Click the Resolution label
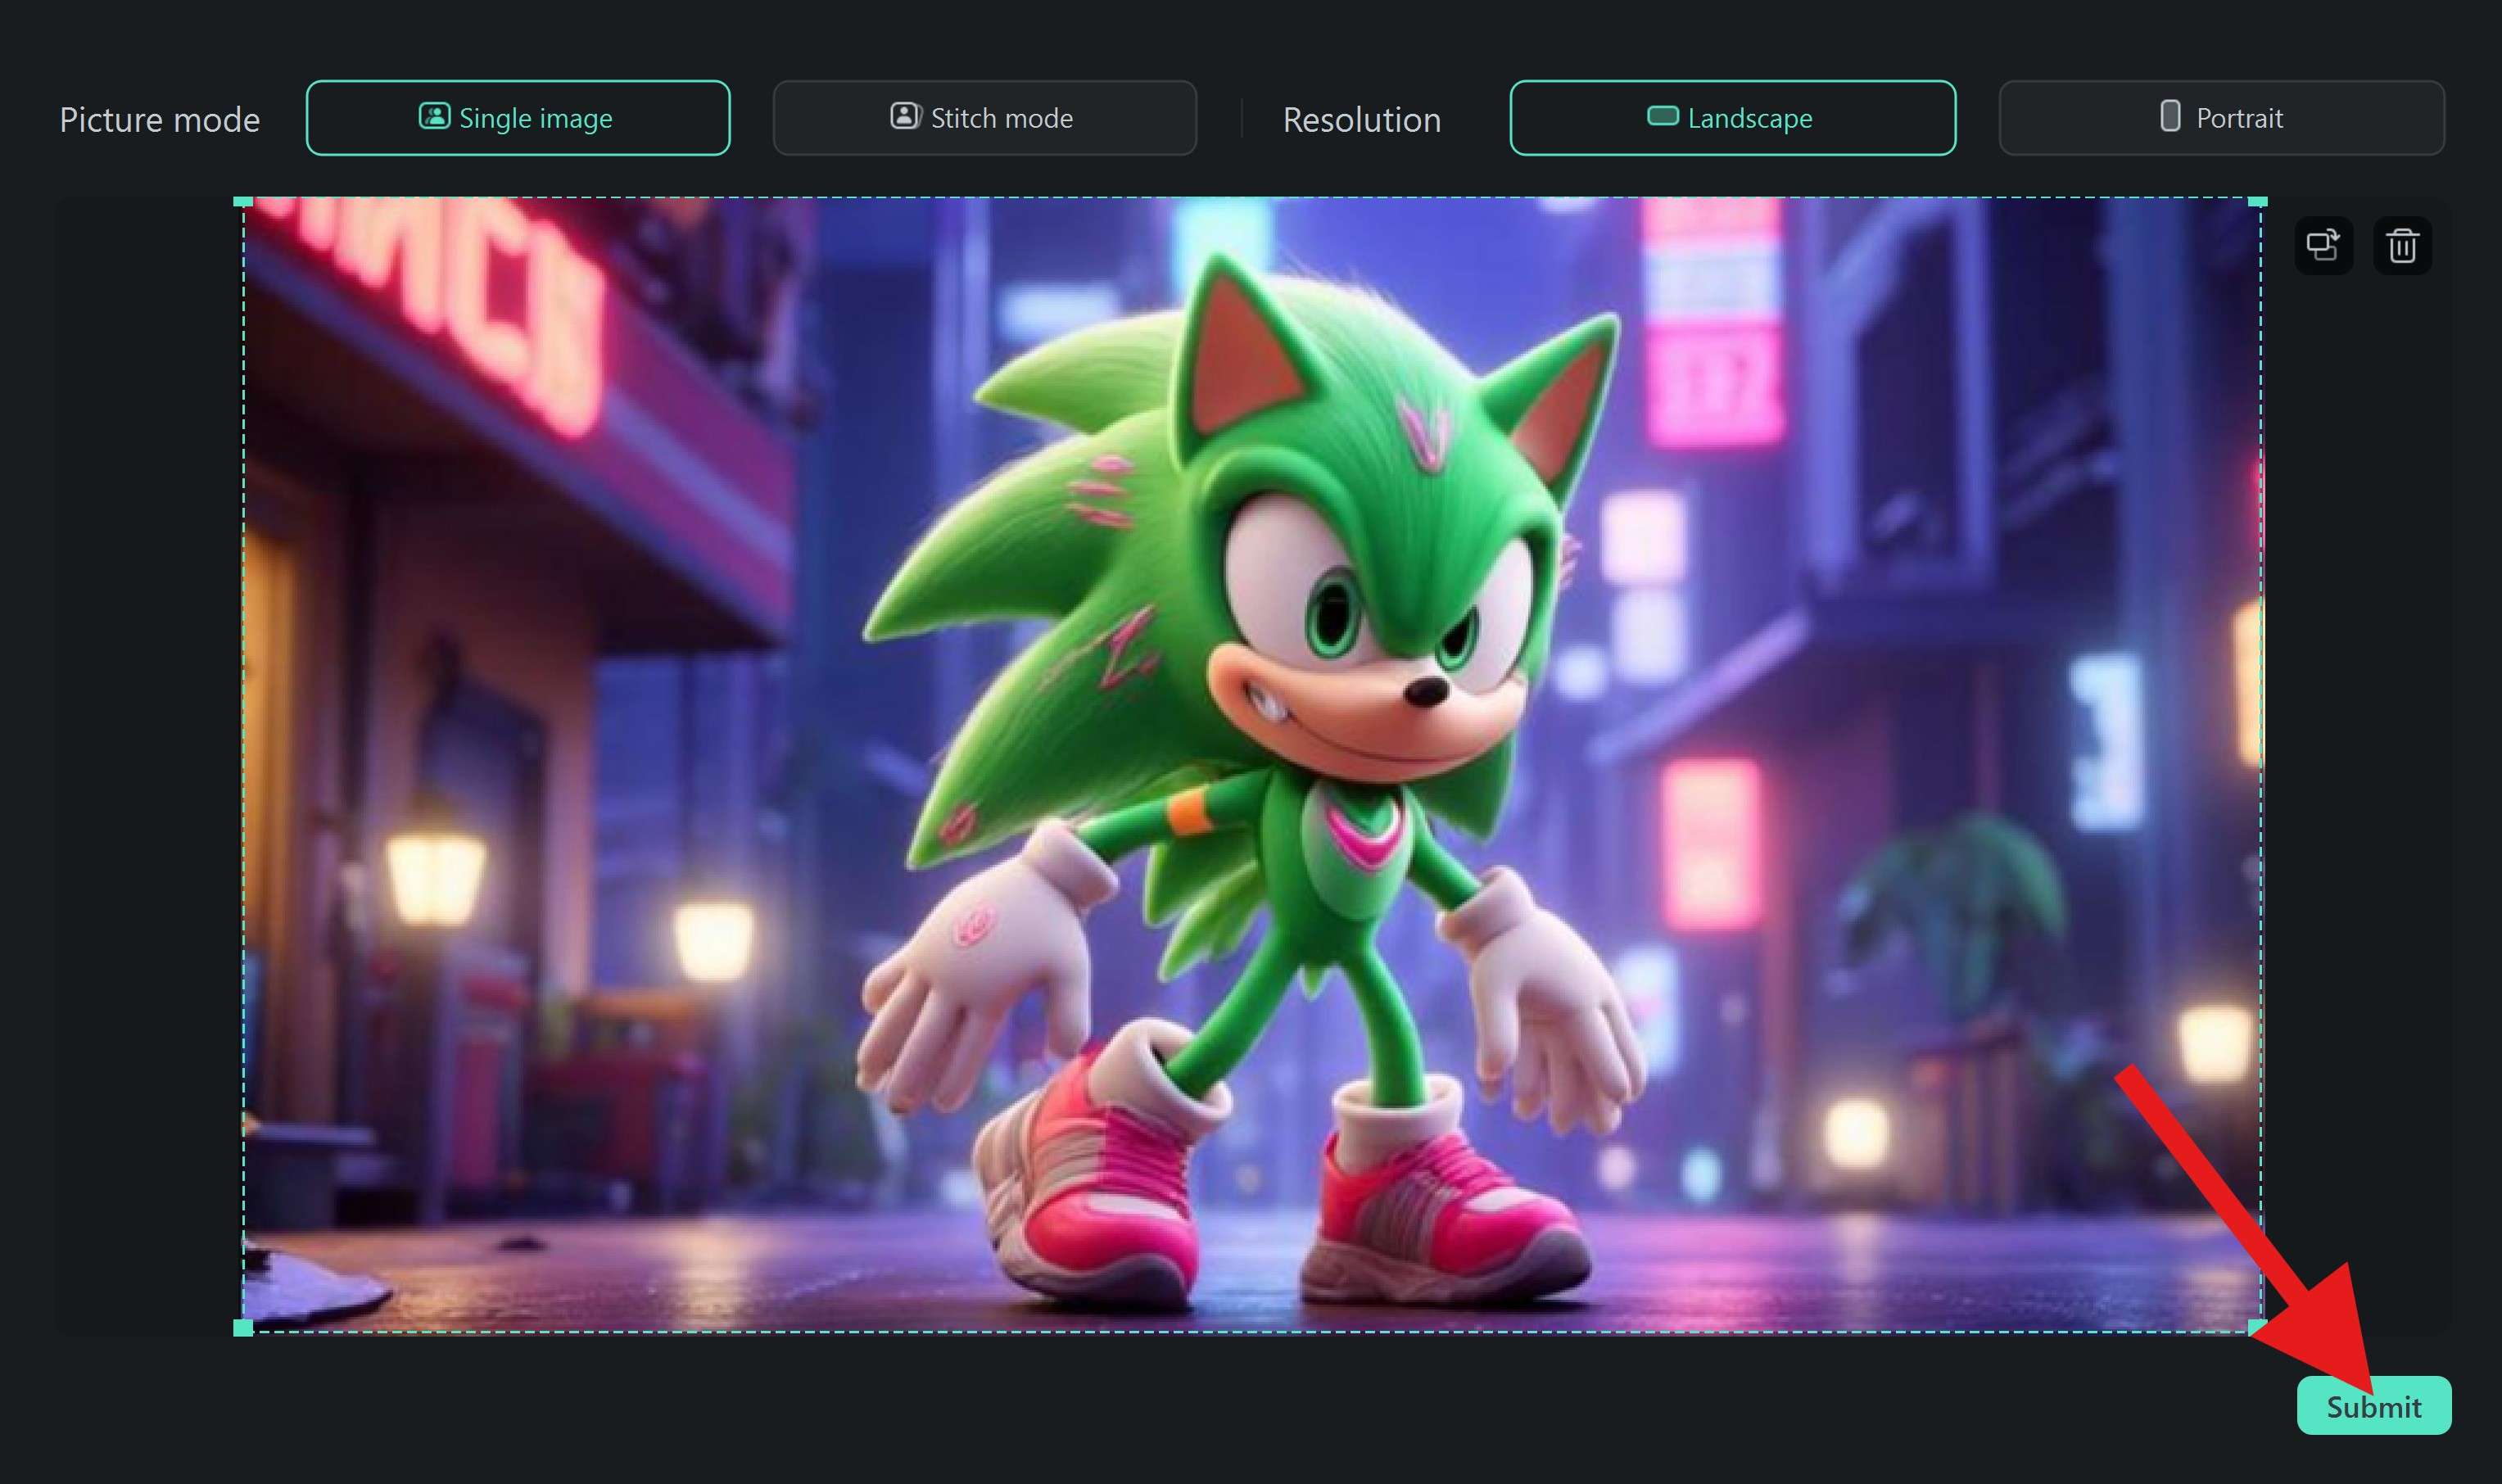Screen dimensions: 2502x1484 click(1362, 120)
